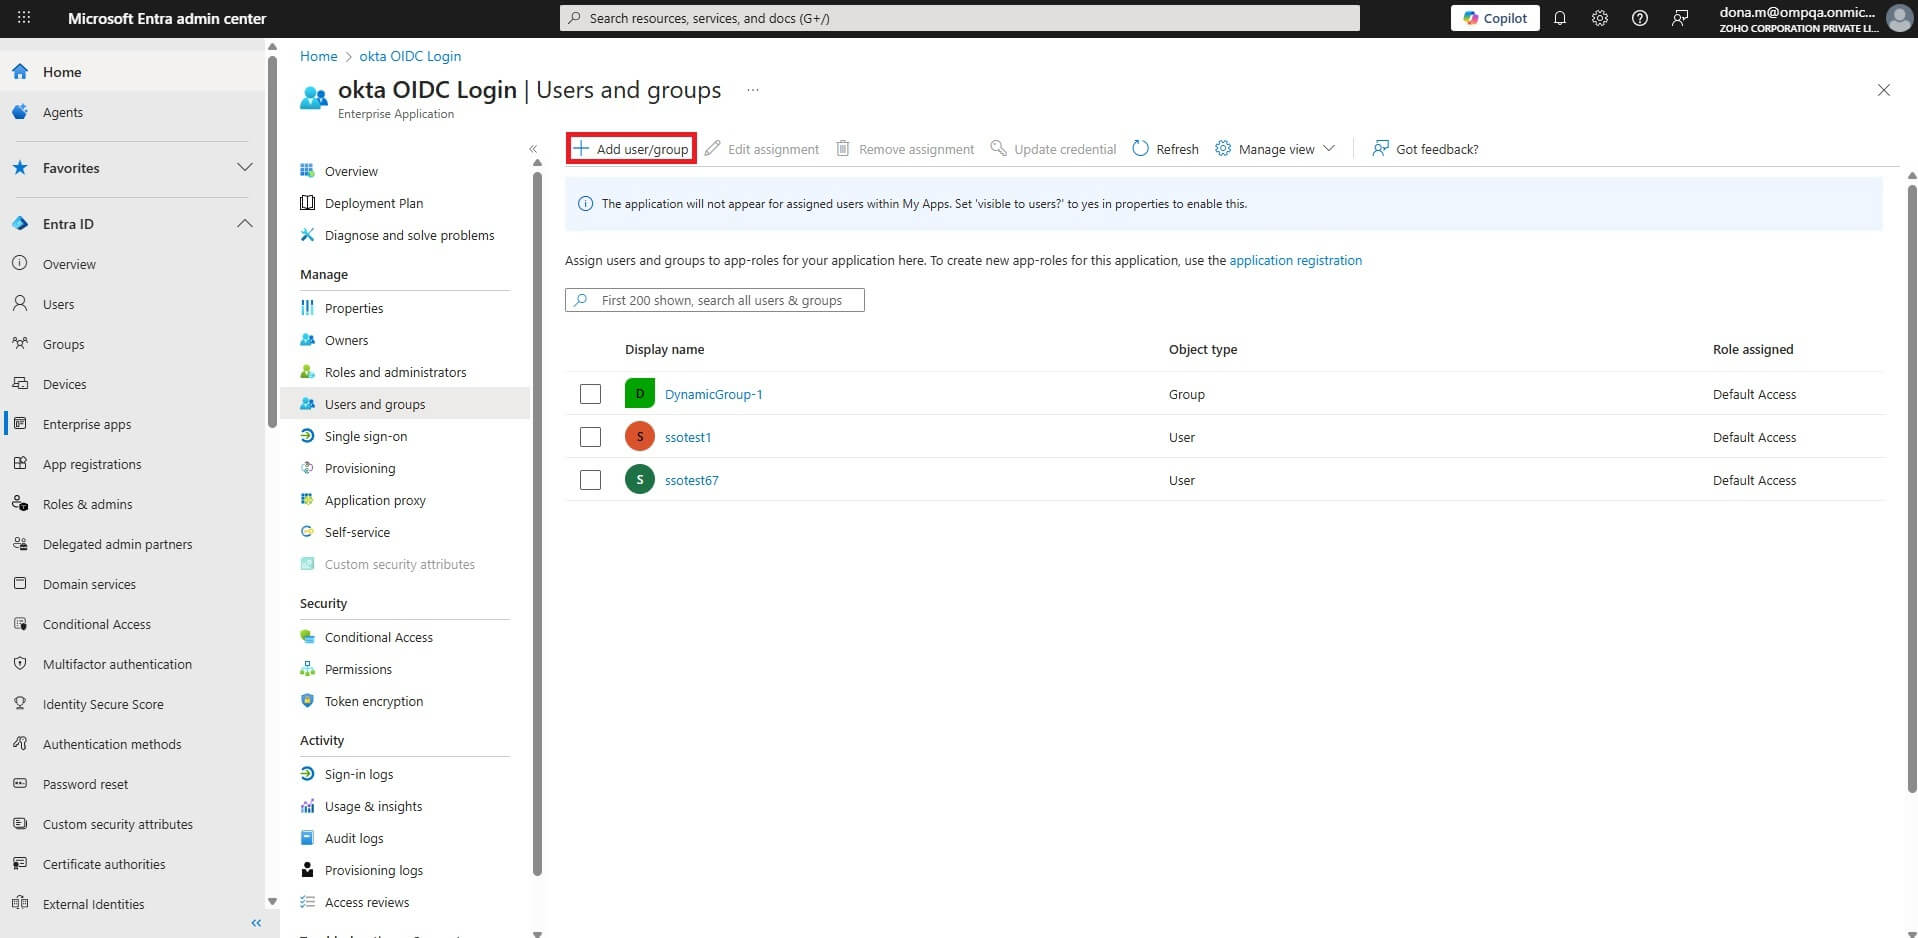1918x938 pixels.
Task: Open the settings gear in the top bar
Action: (x=1599, y=17)
